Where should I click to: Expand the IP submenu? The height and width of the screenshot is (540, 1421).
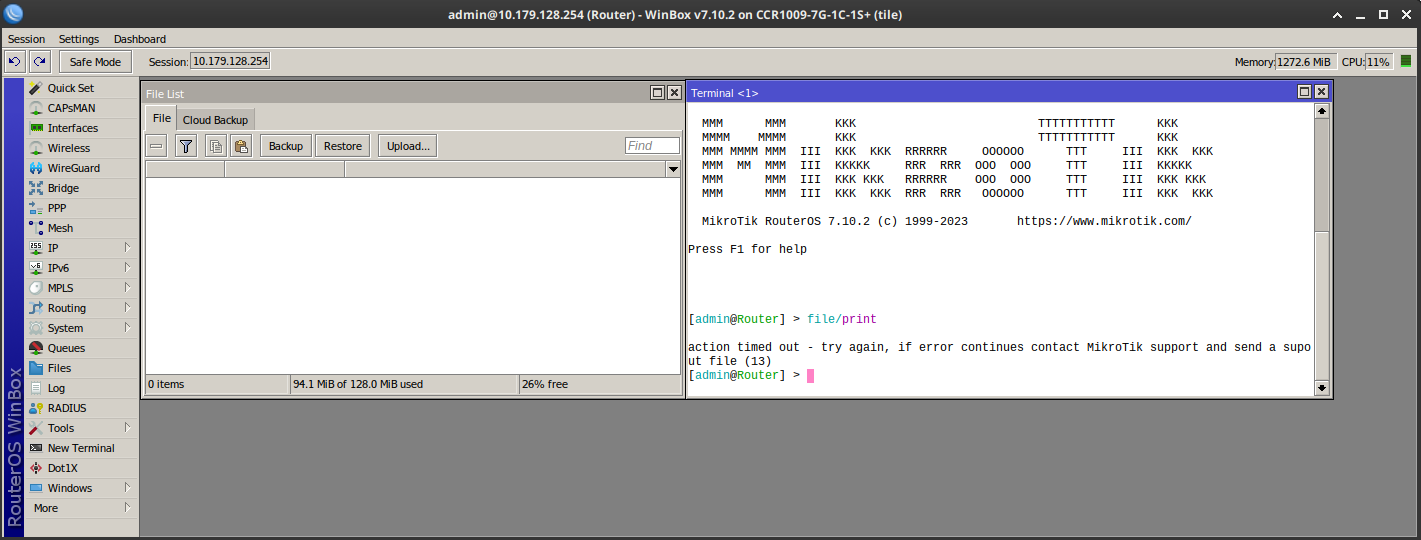tap(127, 248)
